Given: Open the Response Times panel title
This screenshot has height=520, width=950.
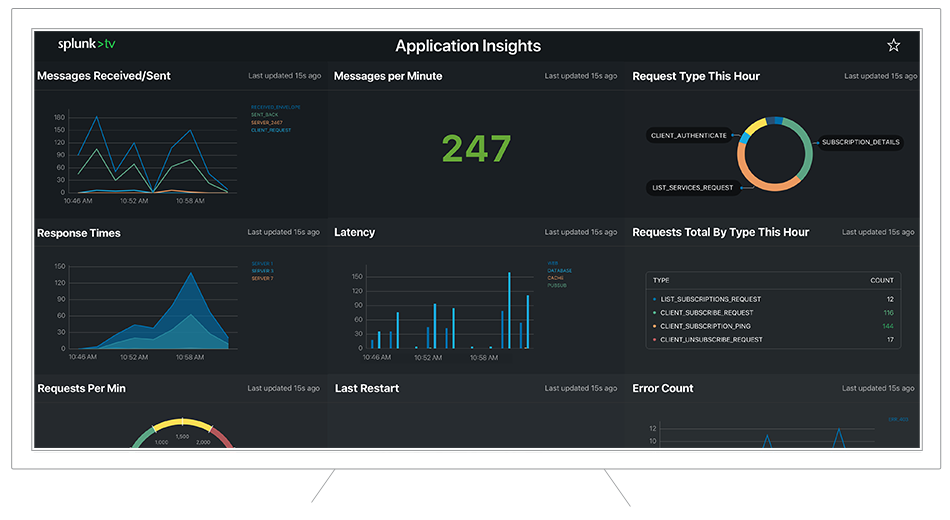Looking at the screenshot, I should 79,233.
